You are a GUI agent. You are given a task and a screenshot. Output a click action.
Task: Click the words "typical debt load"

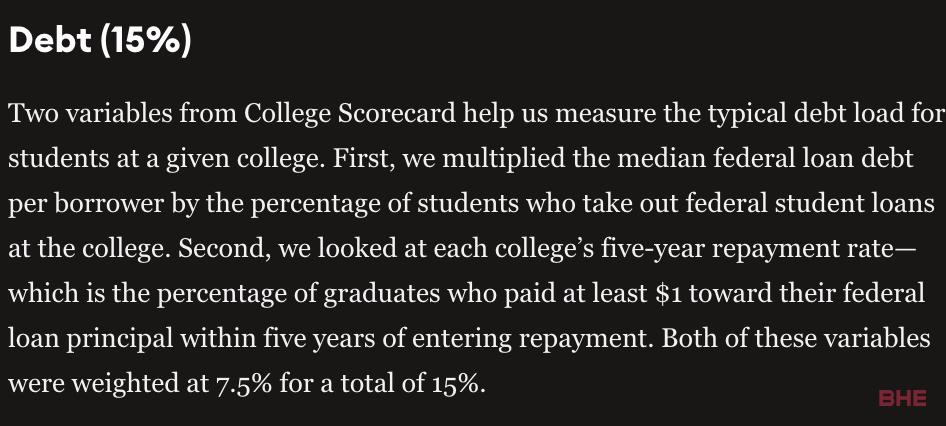[x=807, y=114]
